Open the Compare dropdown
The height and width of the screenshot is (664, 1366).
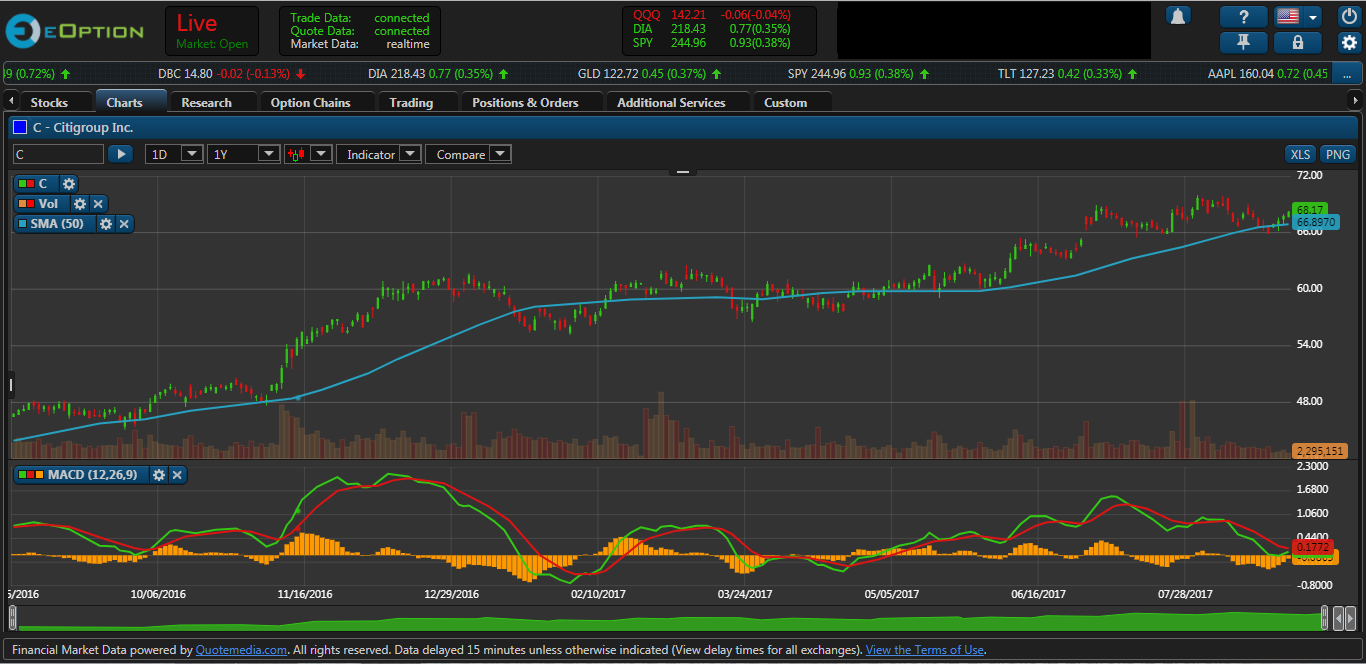pyautogui.click(x=468, y=154)
